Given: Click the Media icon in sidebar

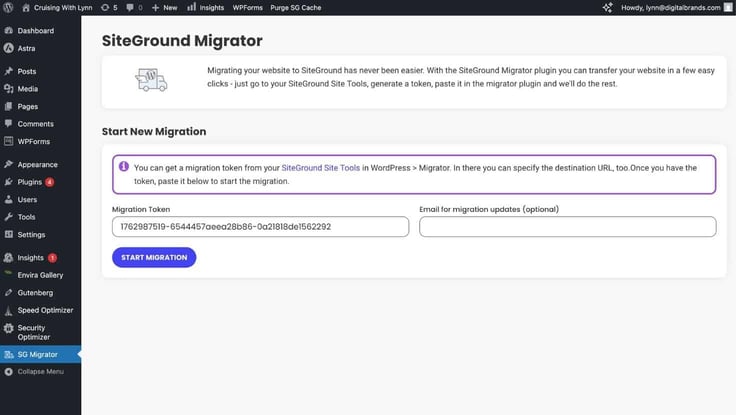Looking at the screenshot, I should tap(8, 89).
